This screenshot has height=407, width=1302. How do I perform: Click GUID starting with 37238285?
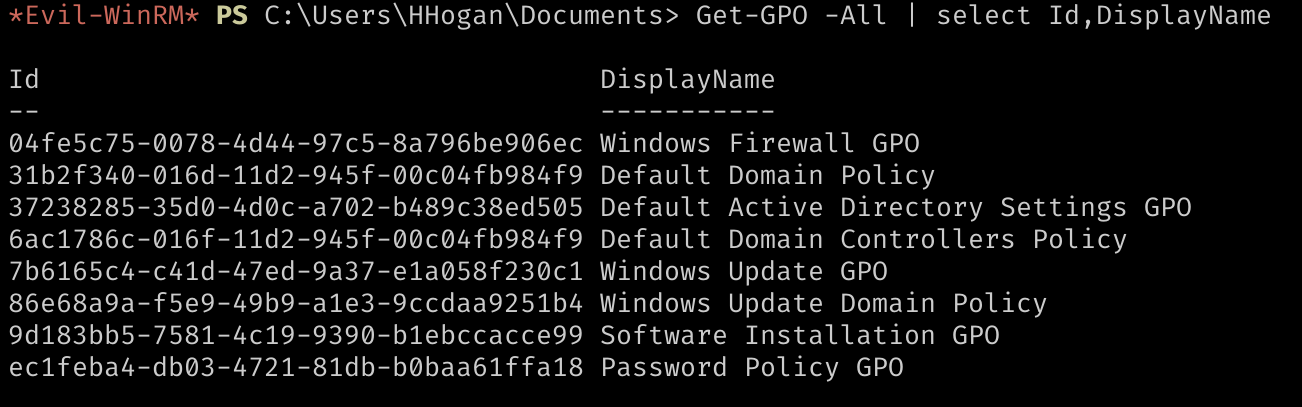(296, 207)
